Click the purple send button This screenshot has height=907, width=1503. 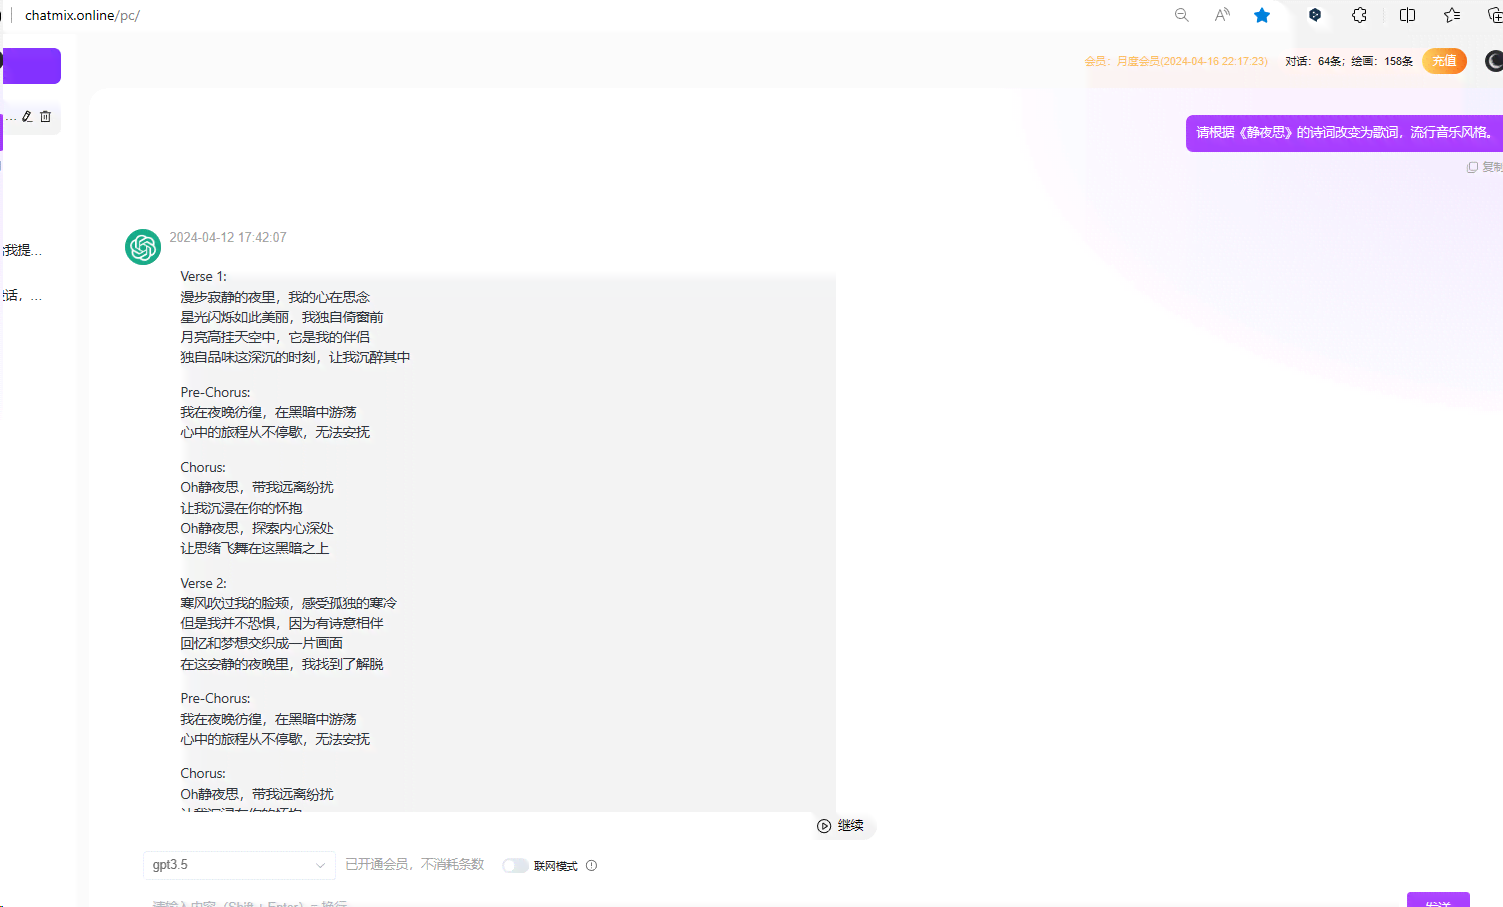click(1438, 900)
